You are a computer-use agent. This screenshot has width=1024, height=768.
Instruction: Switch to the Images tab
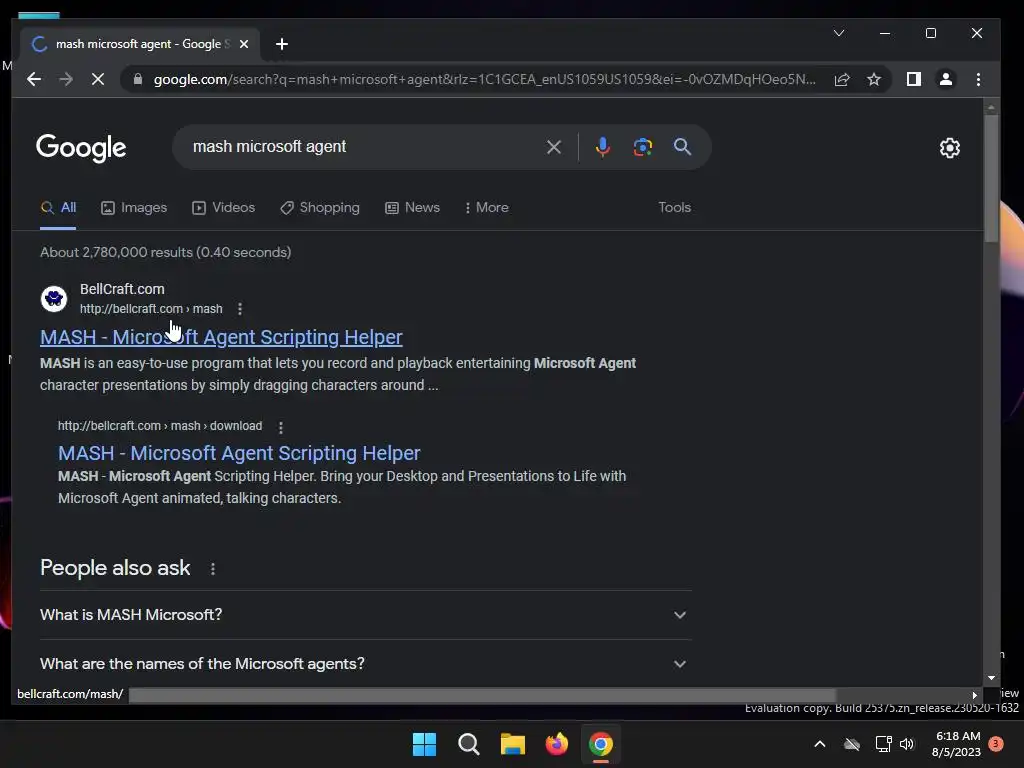point(134,208)
